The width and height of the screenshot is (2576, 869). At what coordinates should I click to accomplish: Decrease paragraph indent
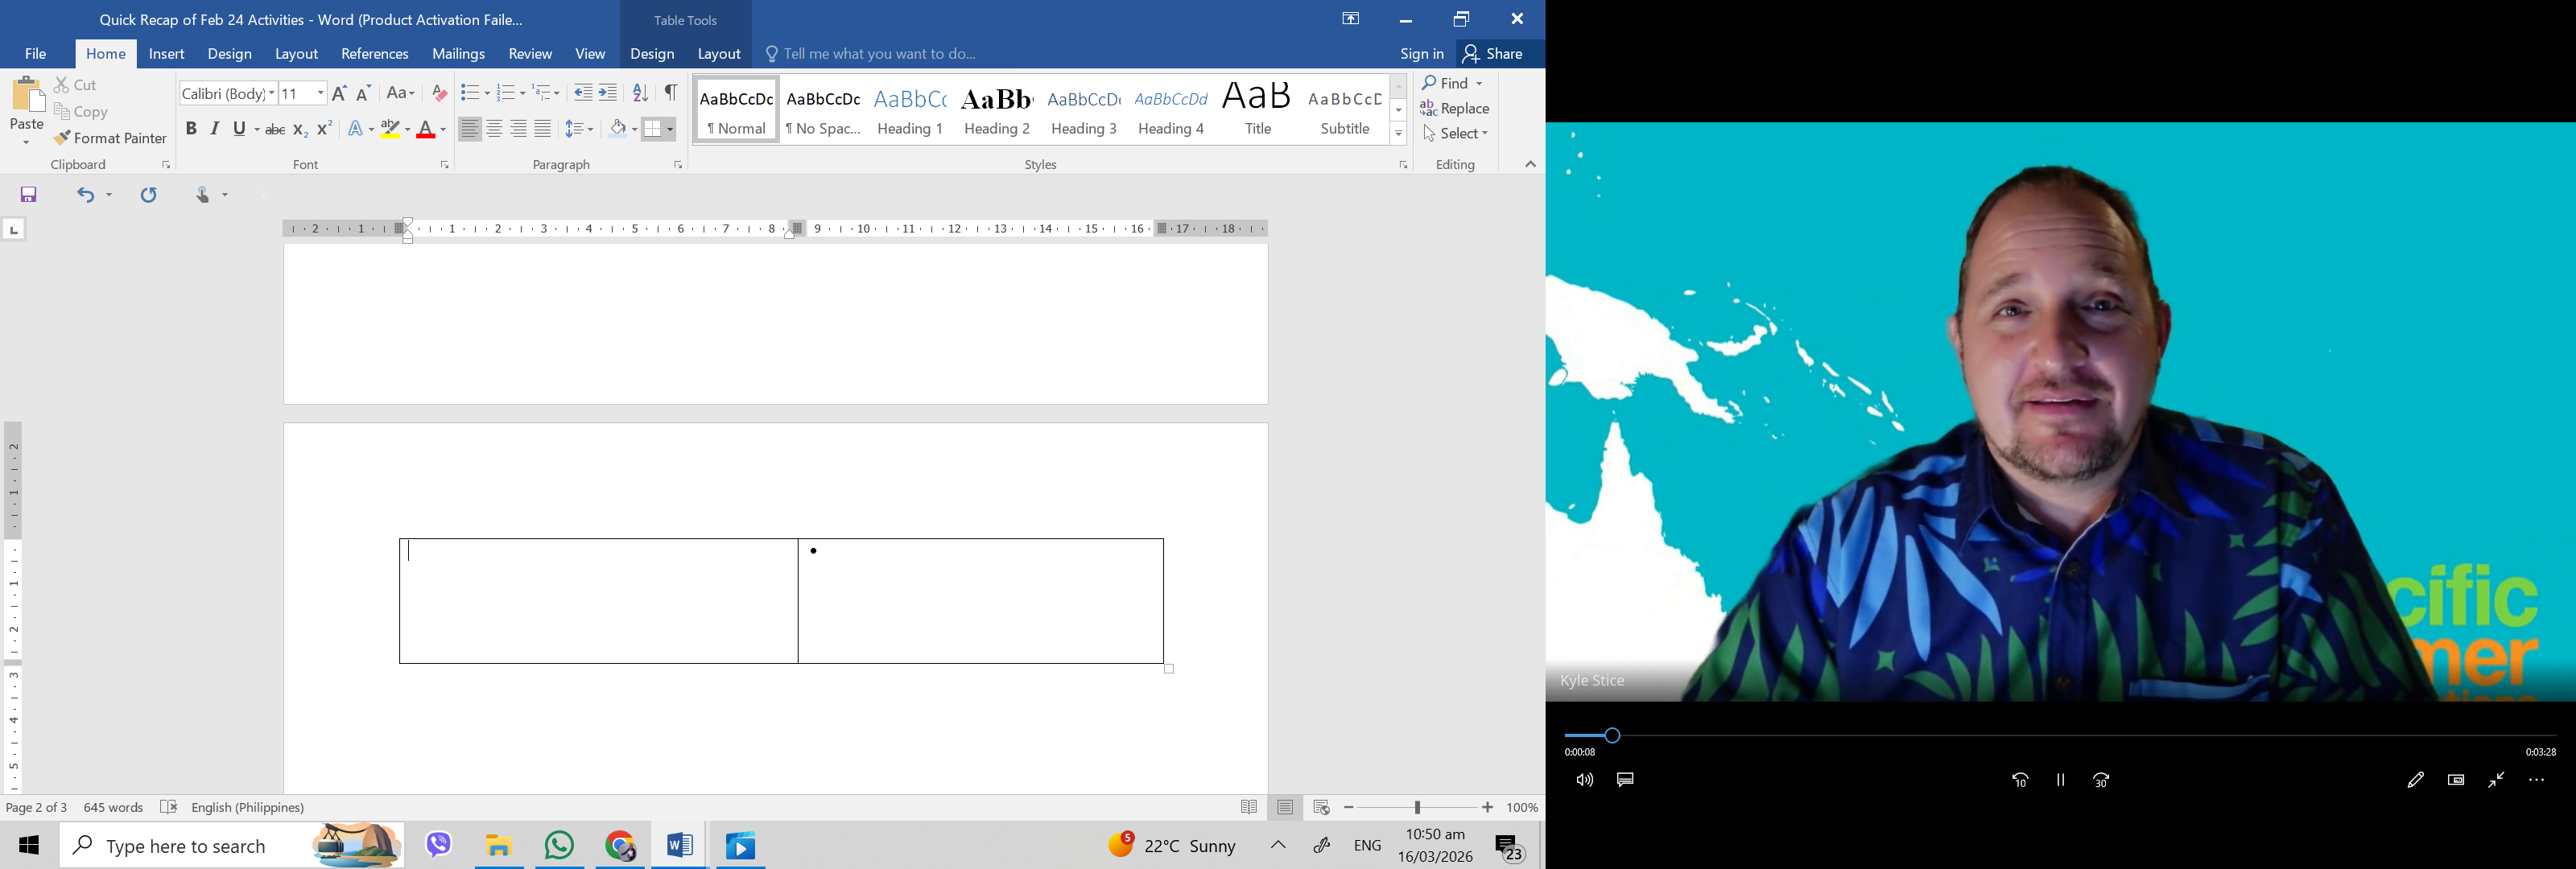[583, 93]
